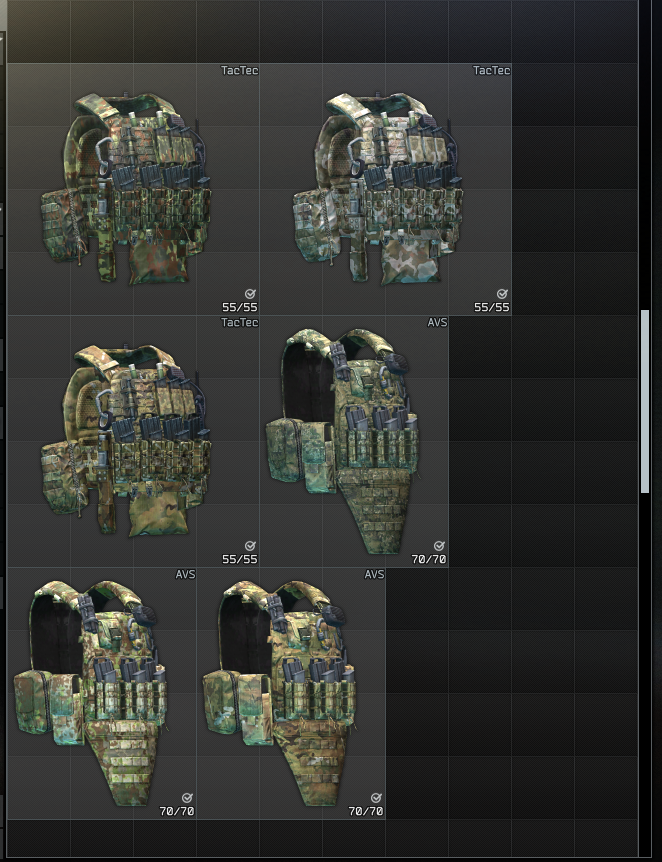The image size is (662, 862).
Task: Select the green Flecktarn AVS rig in last row
Action: [x=102, y=694]
